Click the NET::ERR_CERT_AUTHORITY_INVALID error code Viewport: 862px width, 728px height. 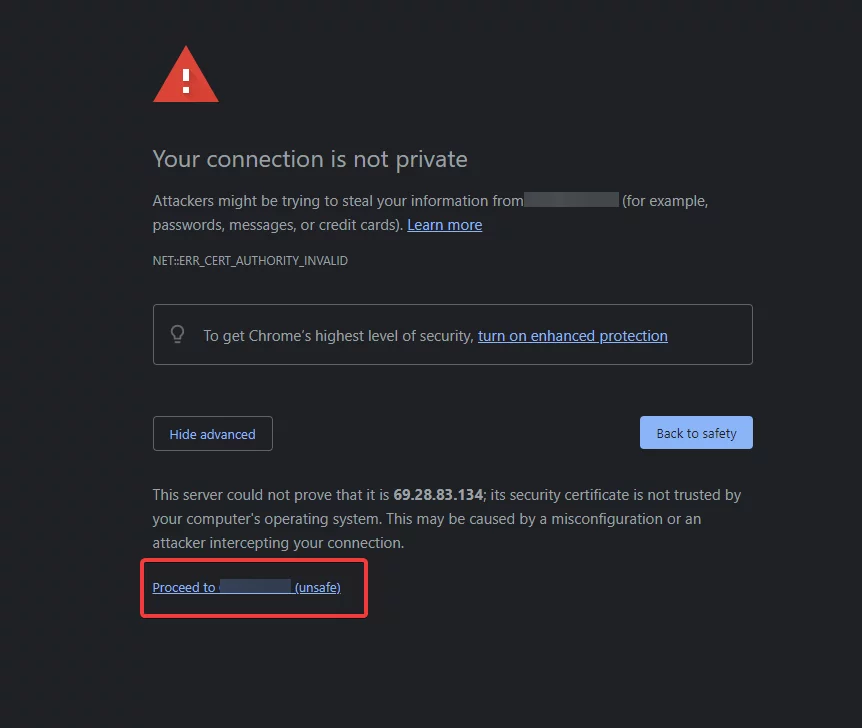(250, 261)
